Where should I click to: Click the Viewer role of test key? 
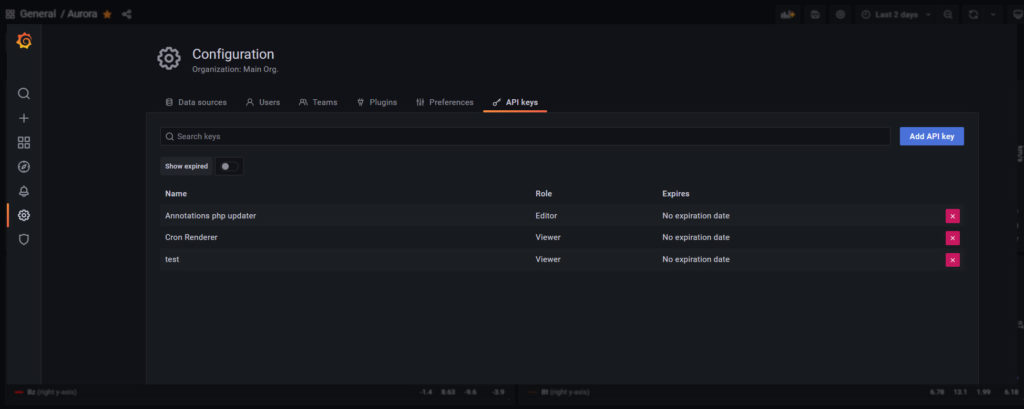coord(548,259)
